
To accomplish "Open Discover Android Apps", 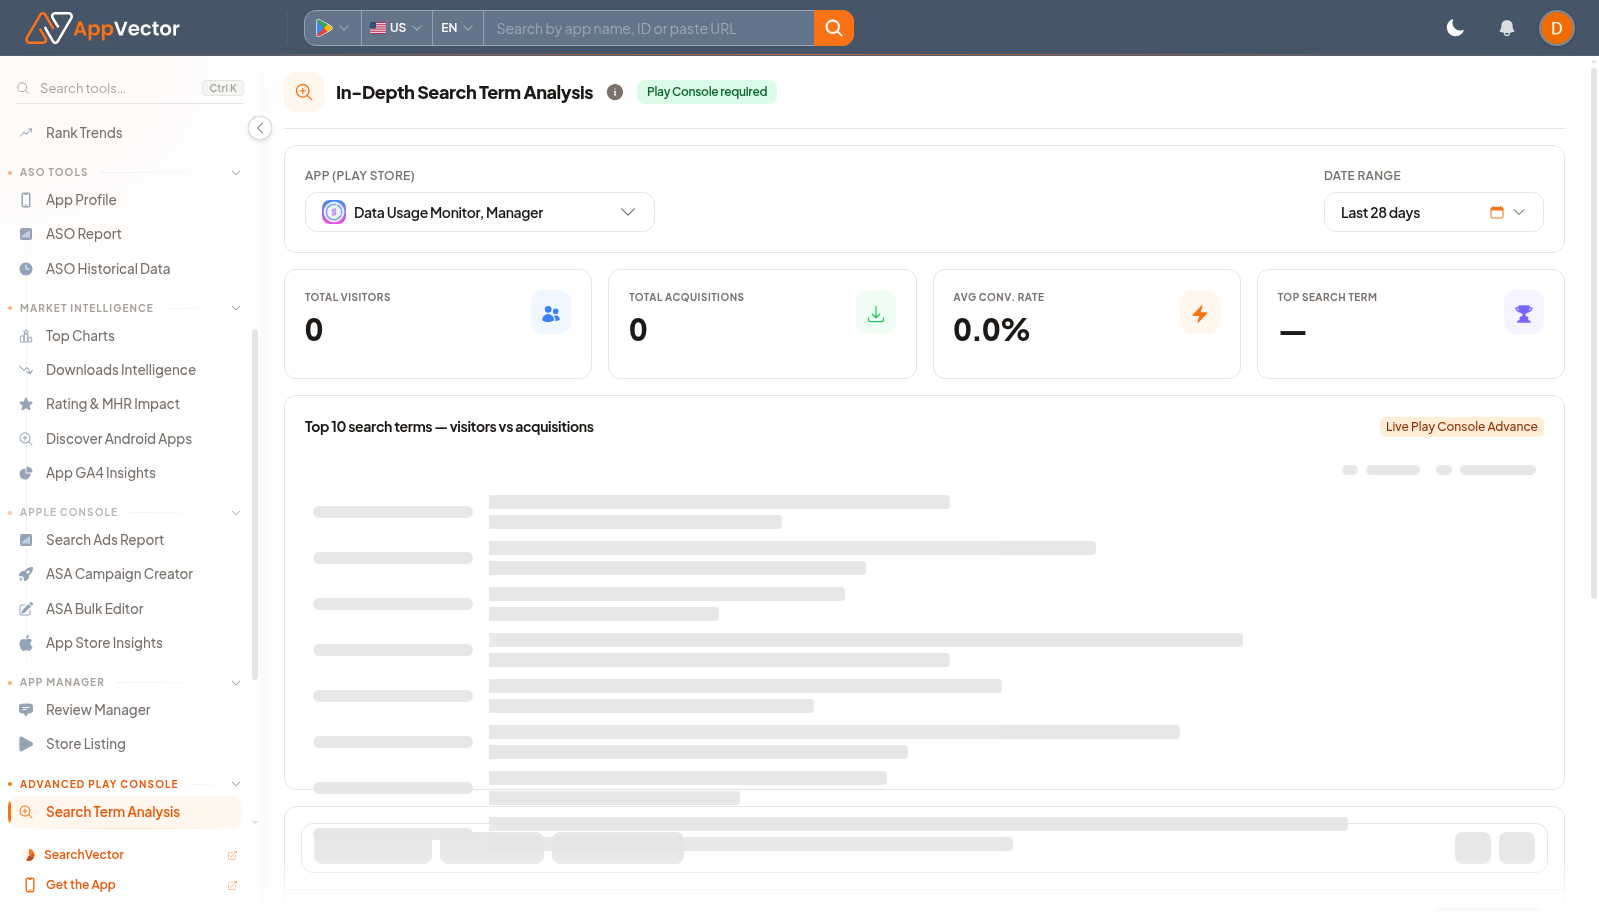I will [119, 439].
